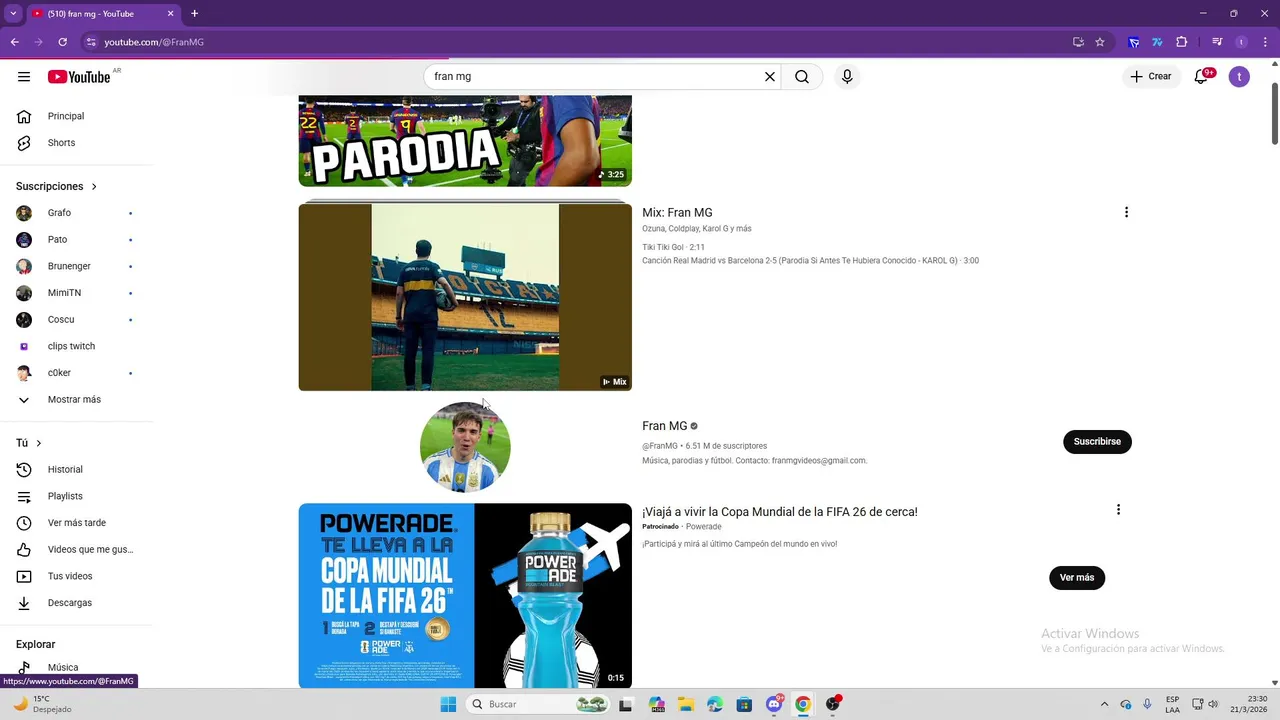The height and width of the screenshot is (720, 1280).
Task: Open Discord from the taskbar
Action: pos(774,704)
